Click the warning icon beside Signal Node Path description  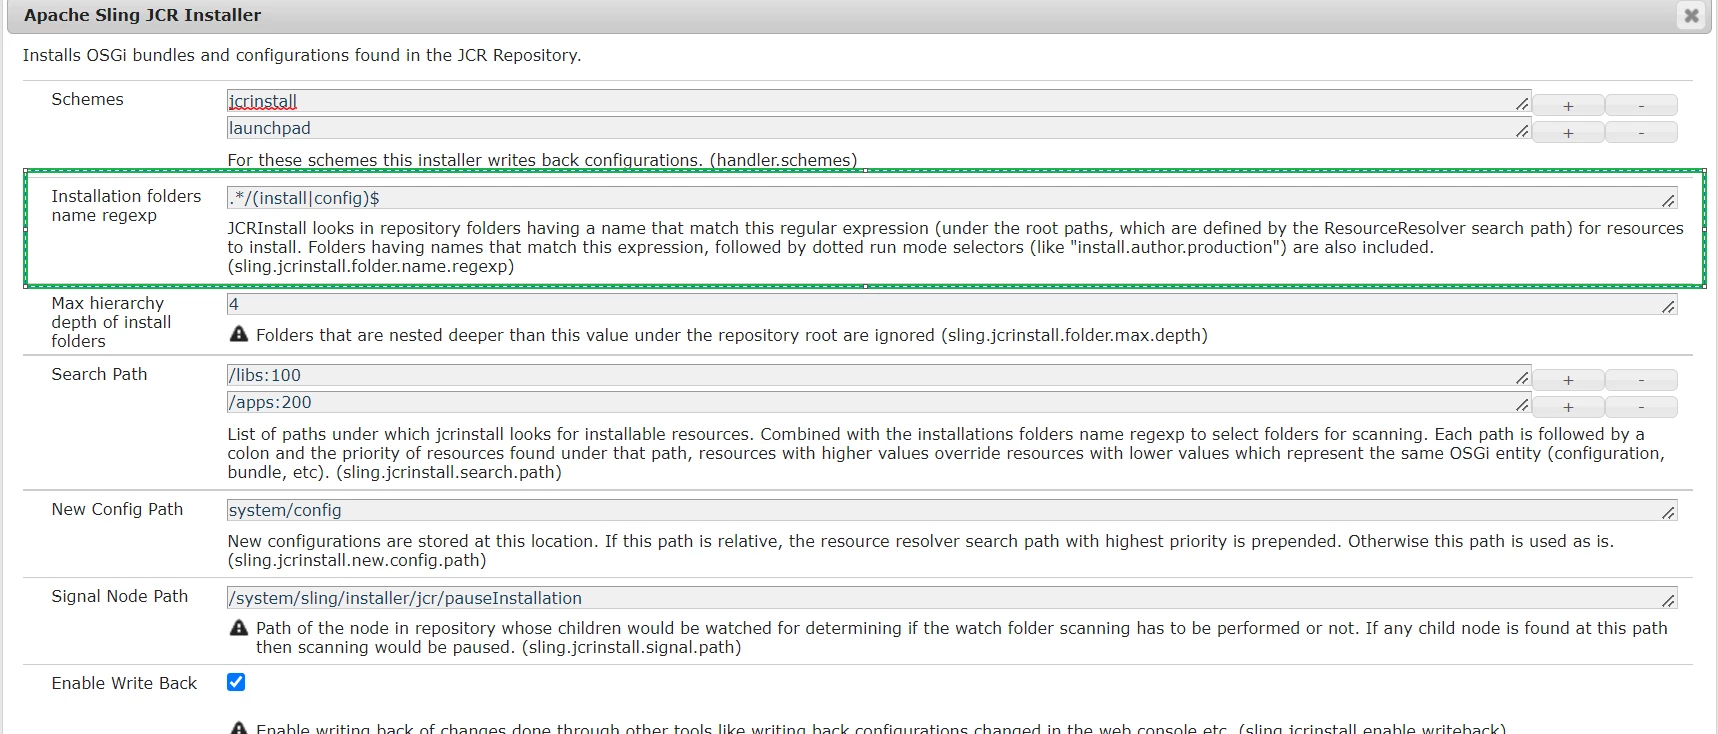tap(239, 627)
